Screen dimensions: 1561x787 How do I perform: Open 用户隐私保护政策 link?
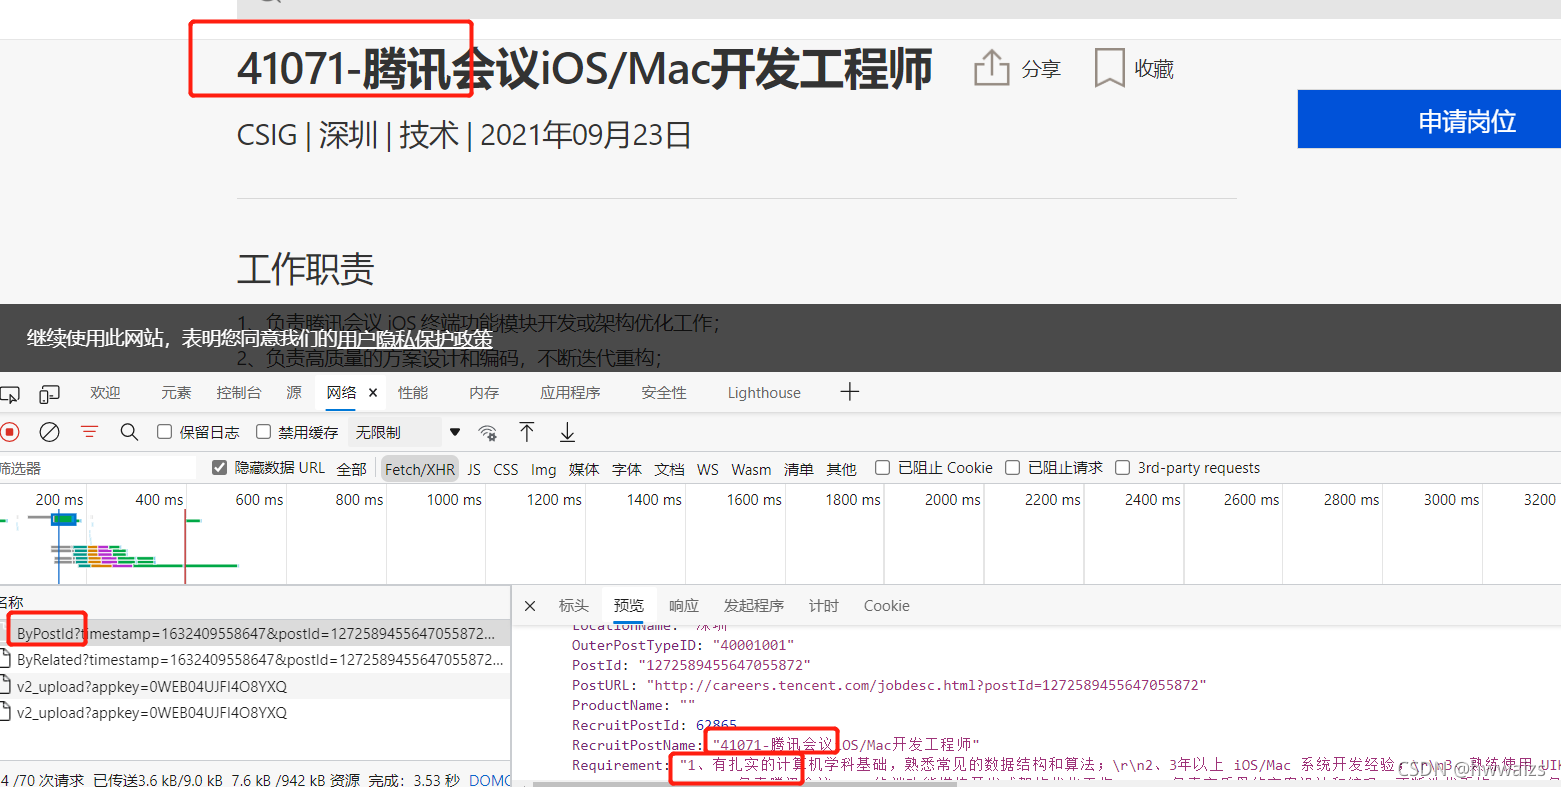click(x=416, y=338)
